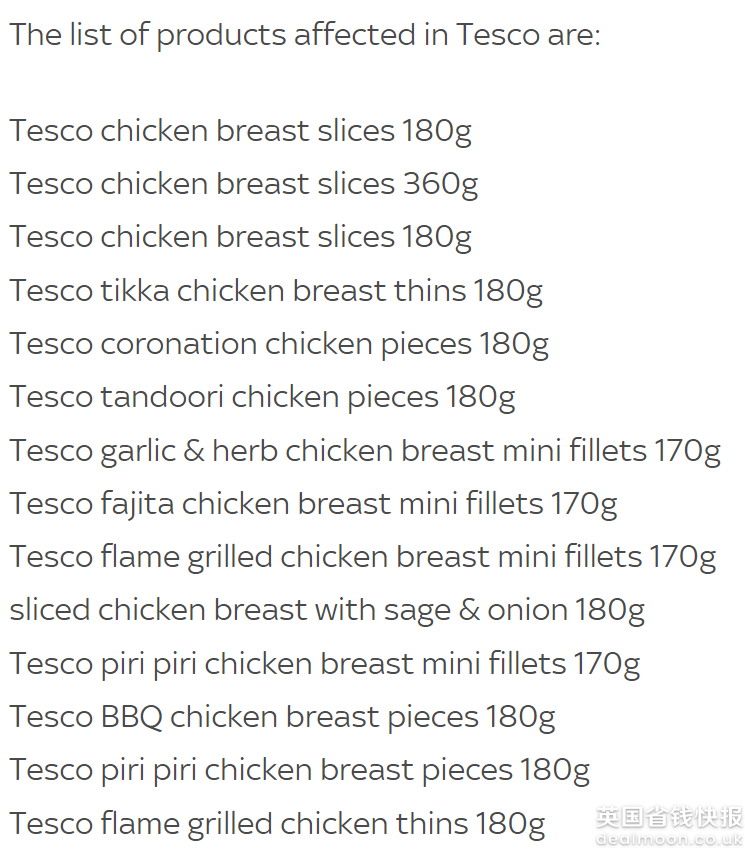The height and width of the screenshot is (856, 745).
Task: Select Tesco coronation chicken pieces 180g text
Action: coord(279,344)
